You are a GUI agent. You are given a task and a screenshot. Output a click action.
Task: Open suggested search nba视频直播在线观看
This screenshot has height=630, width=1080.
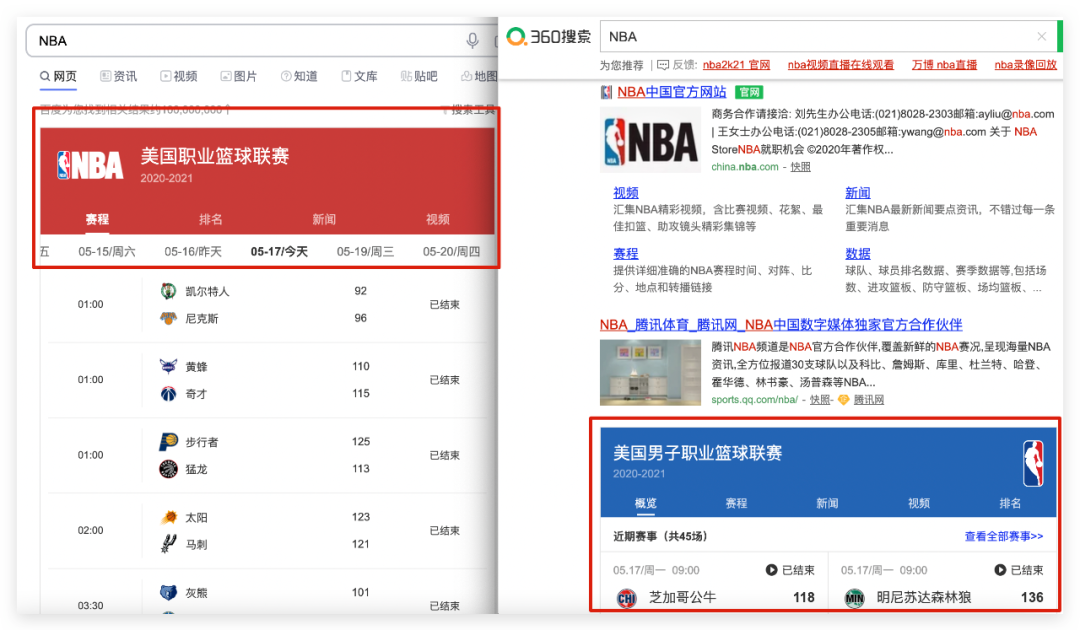(841, 65)
